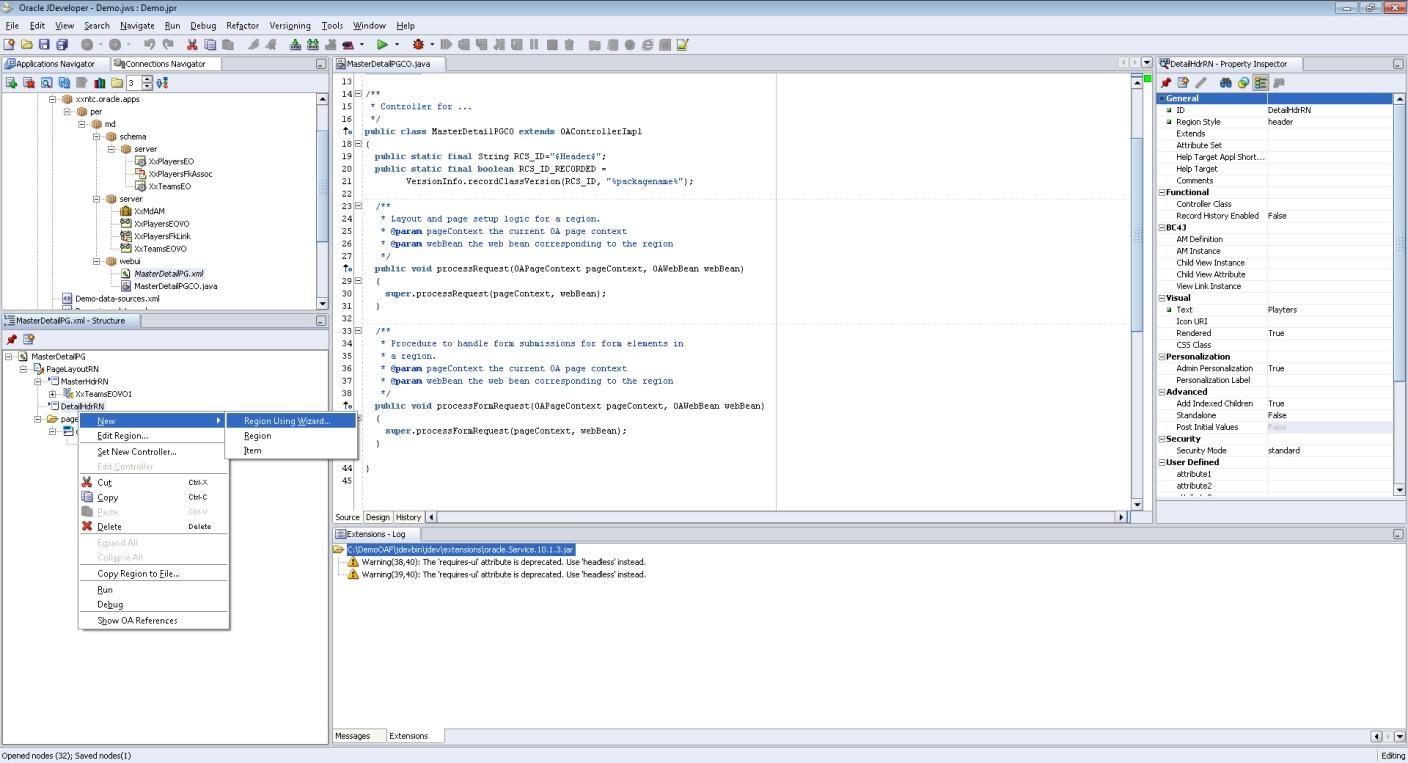Click the oracle.Service.10.1.3.jar log entry
This screenshot has height=763, width=1408.
461,550
